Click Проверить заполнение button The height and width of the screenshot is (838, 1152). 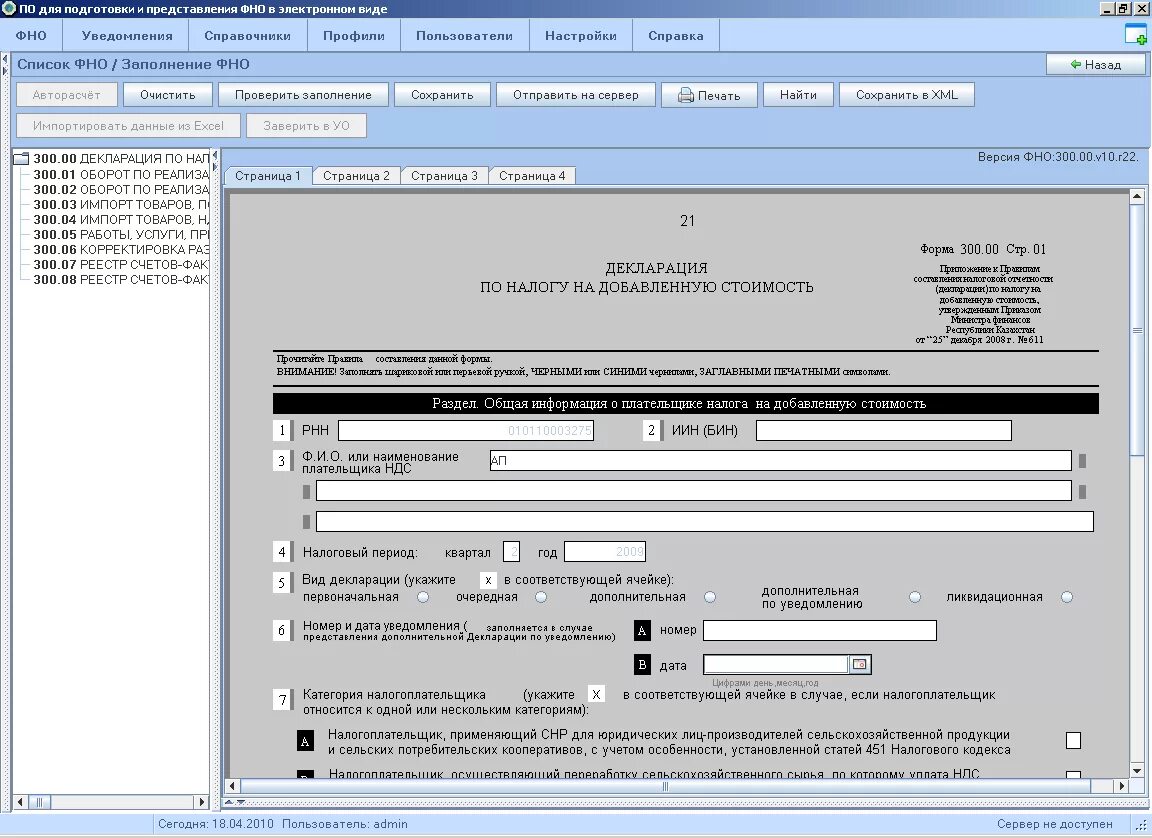pos(303,95)
